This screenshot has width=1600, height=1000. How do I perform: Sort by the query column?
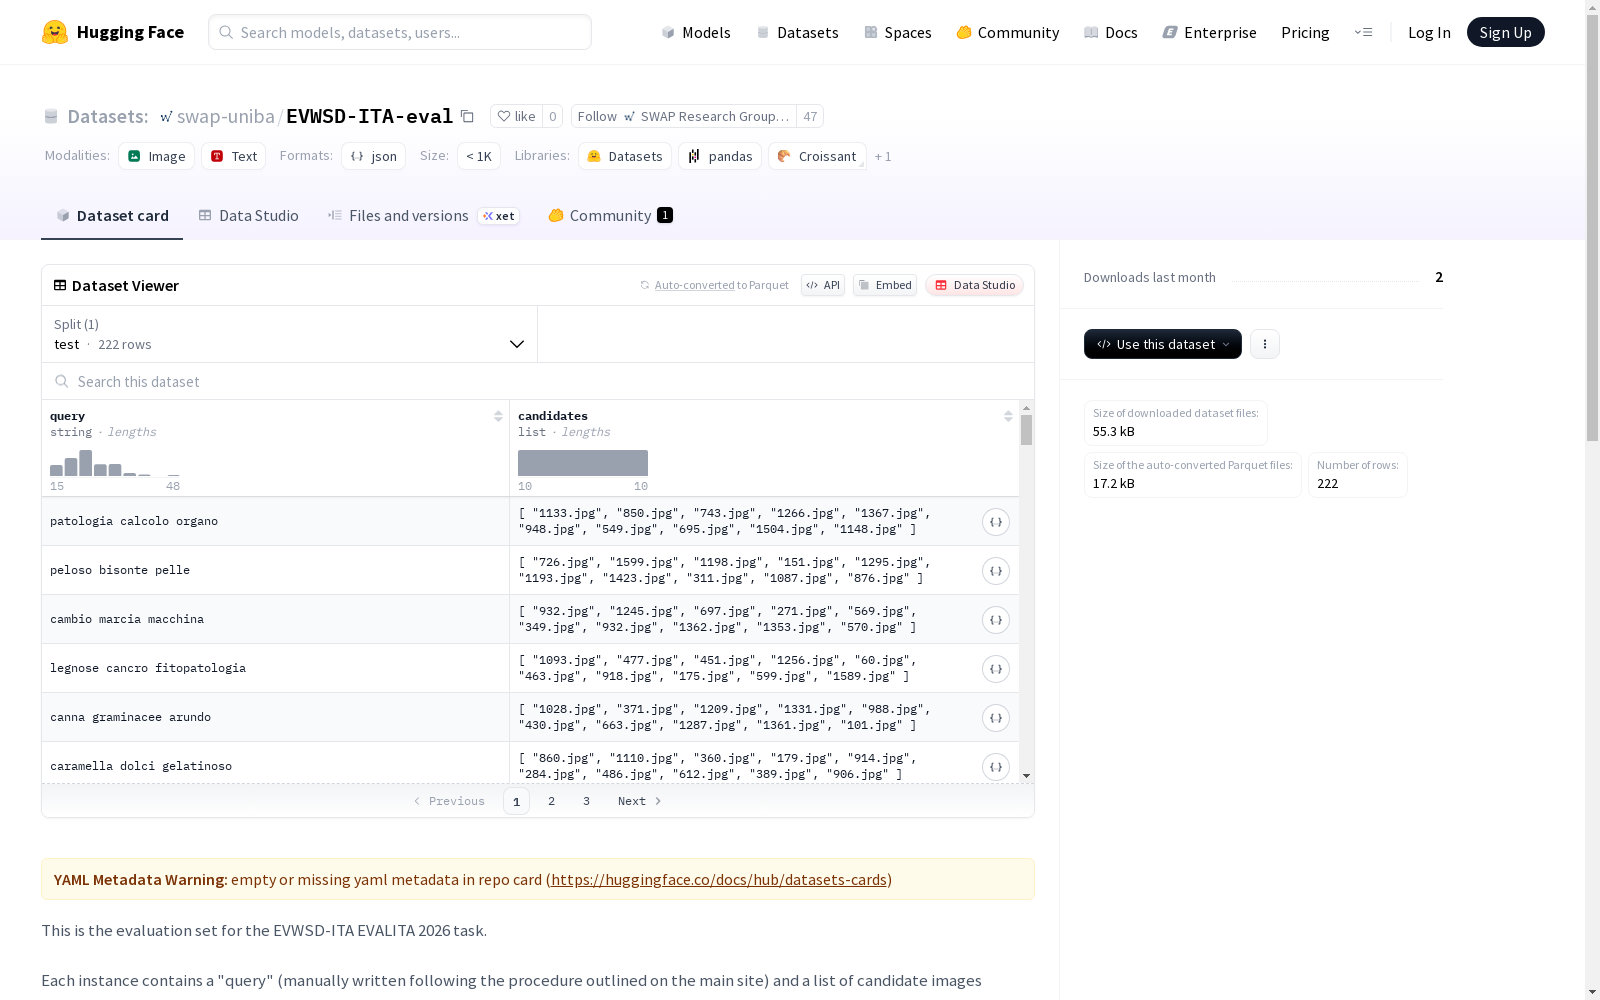(x=498, y=416)
